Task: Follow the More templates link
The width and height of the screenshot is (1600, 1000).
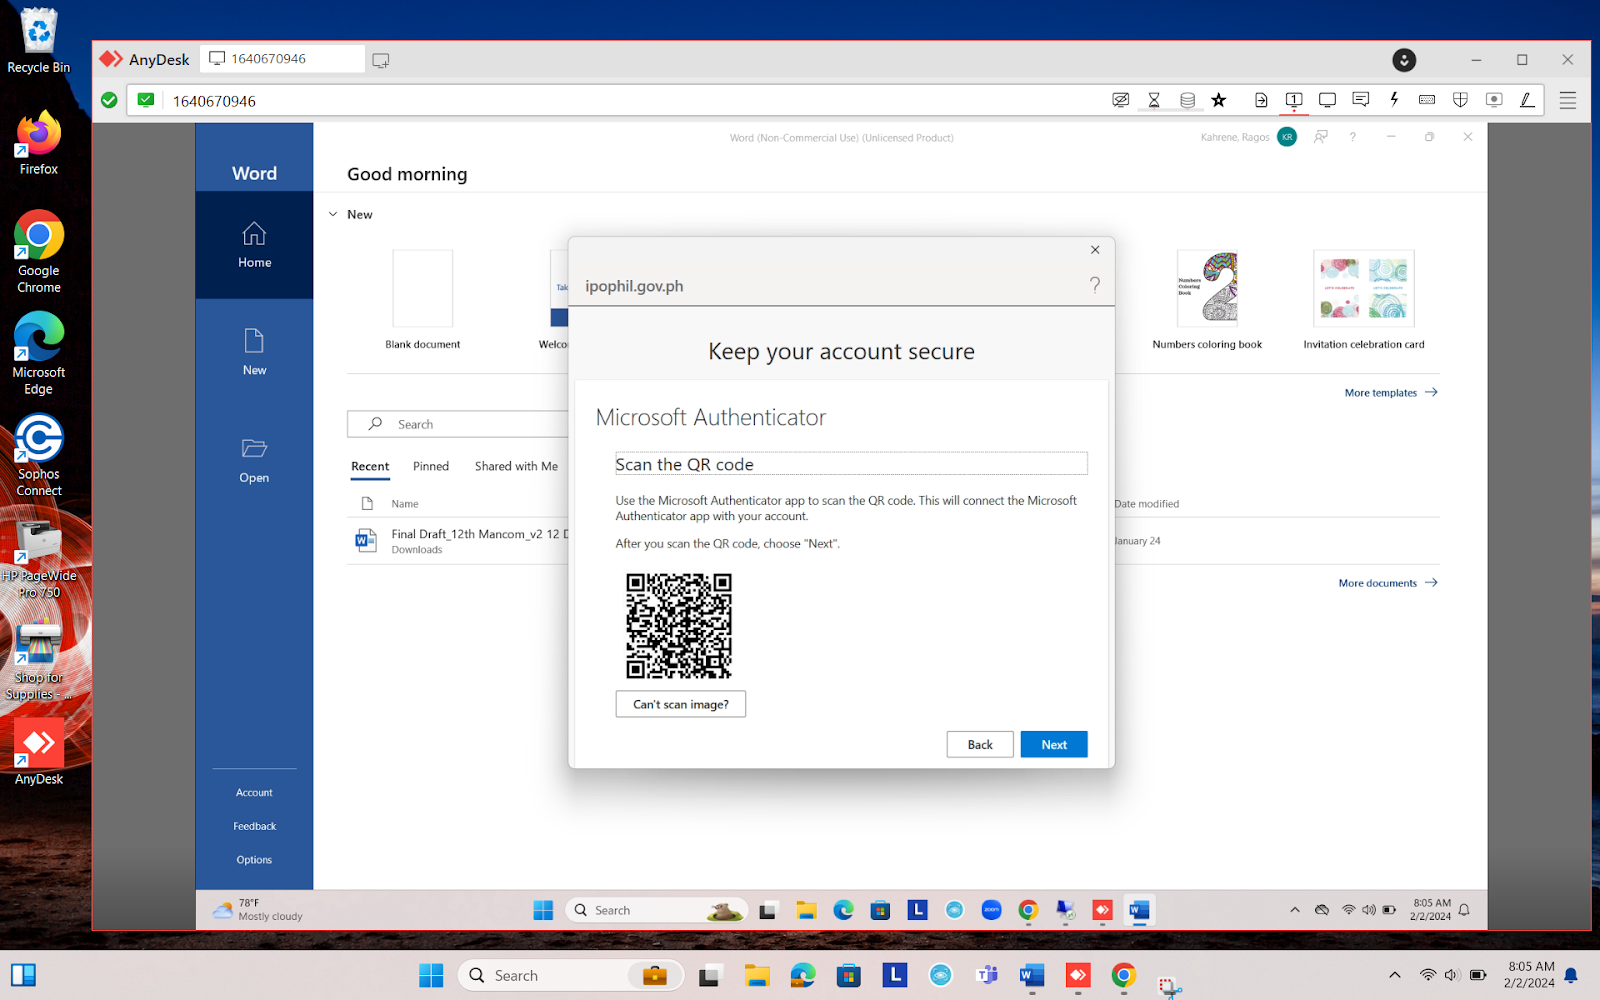Action: (1391, 393)
